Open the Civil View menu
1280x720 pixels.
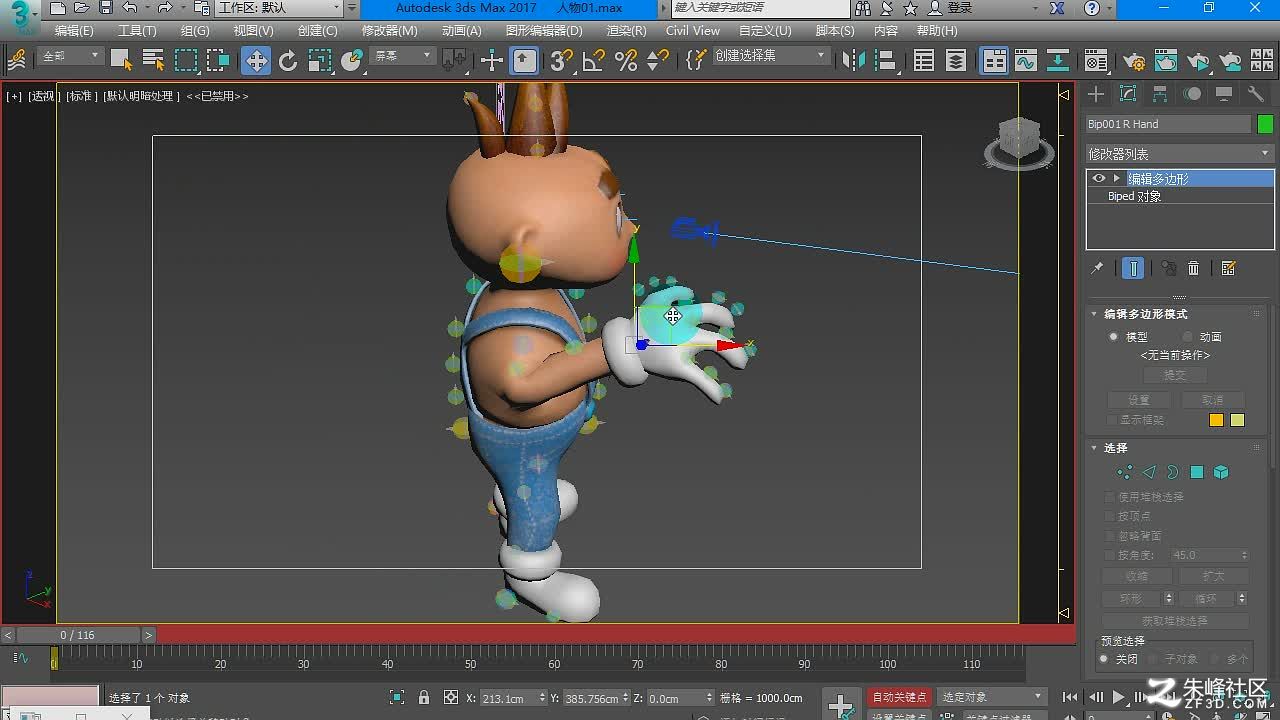point(693,31)
